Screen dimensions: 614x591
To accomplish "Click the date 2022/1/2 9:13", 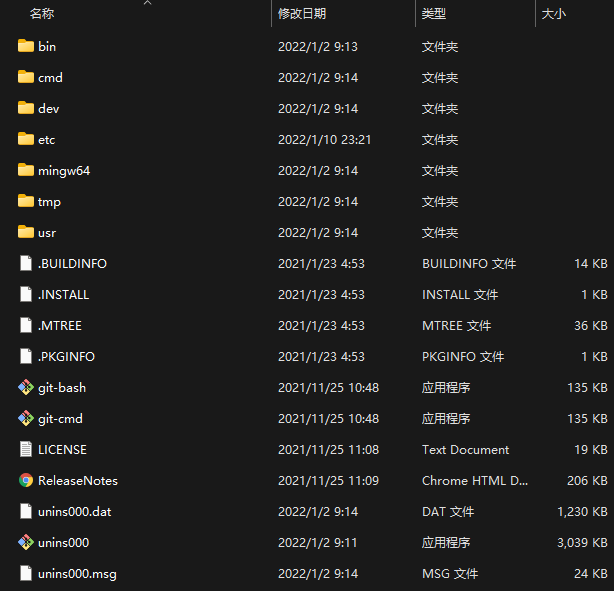I will (318, 46).
